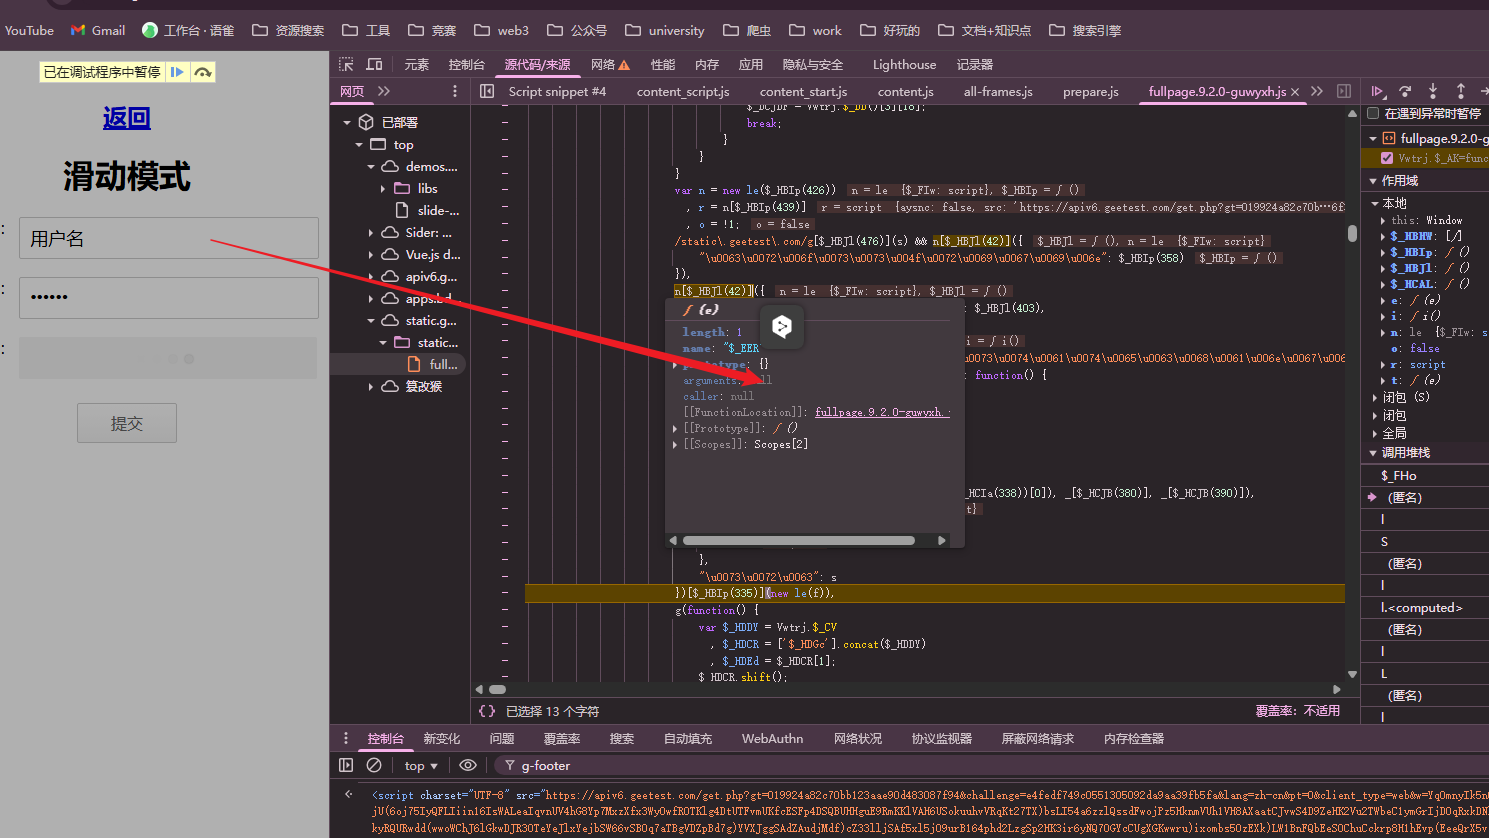The image size is (1489, 838).
Task: Open the 性能 Performance tab
Action: pos(663,64)
